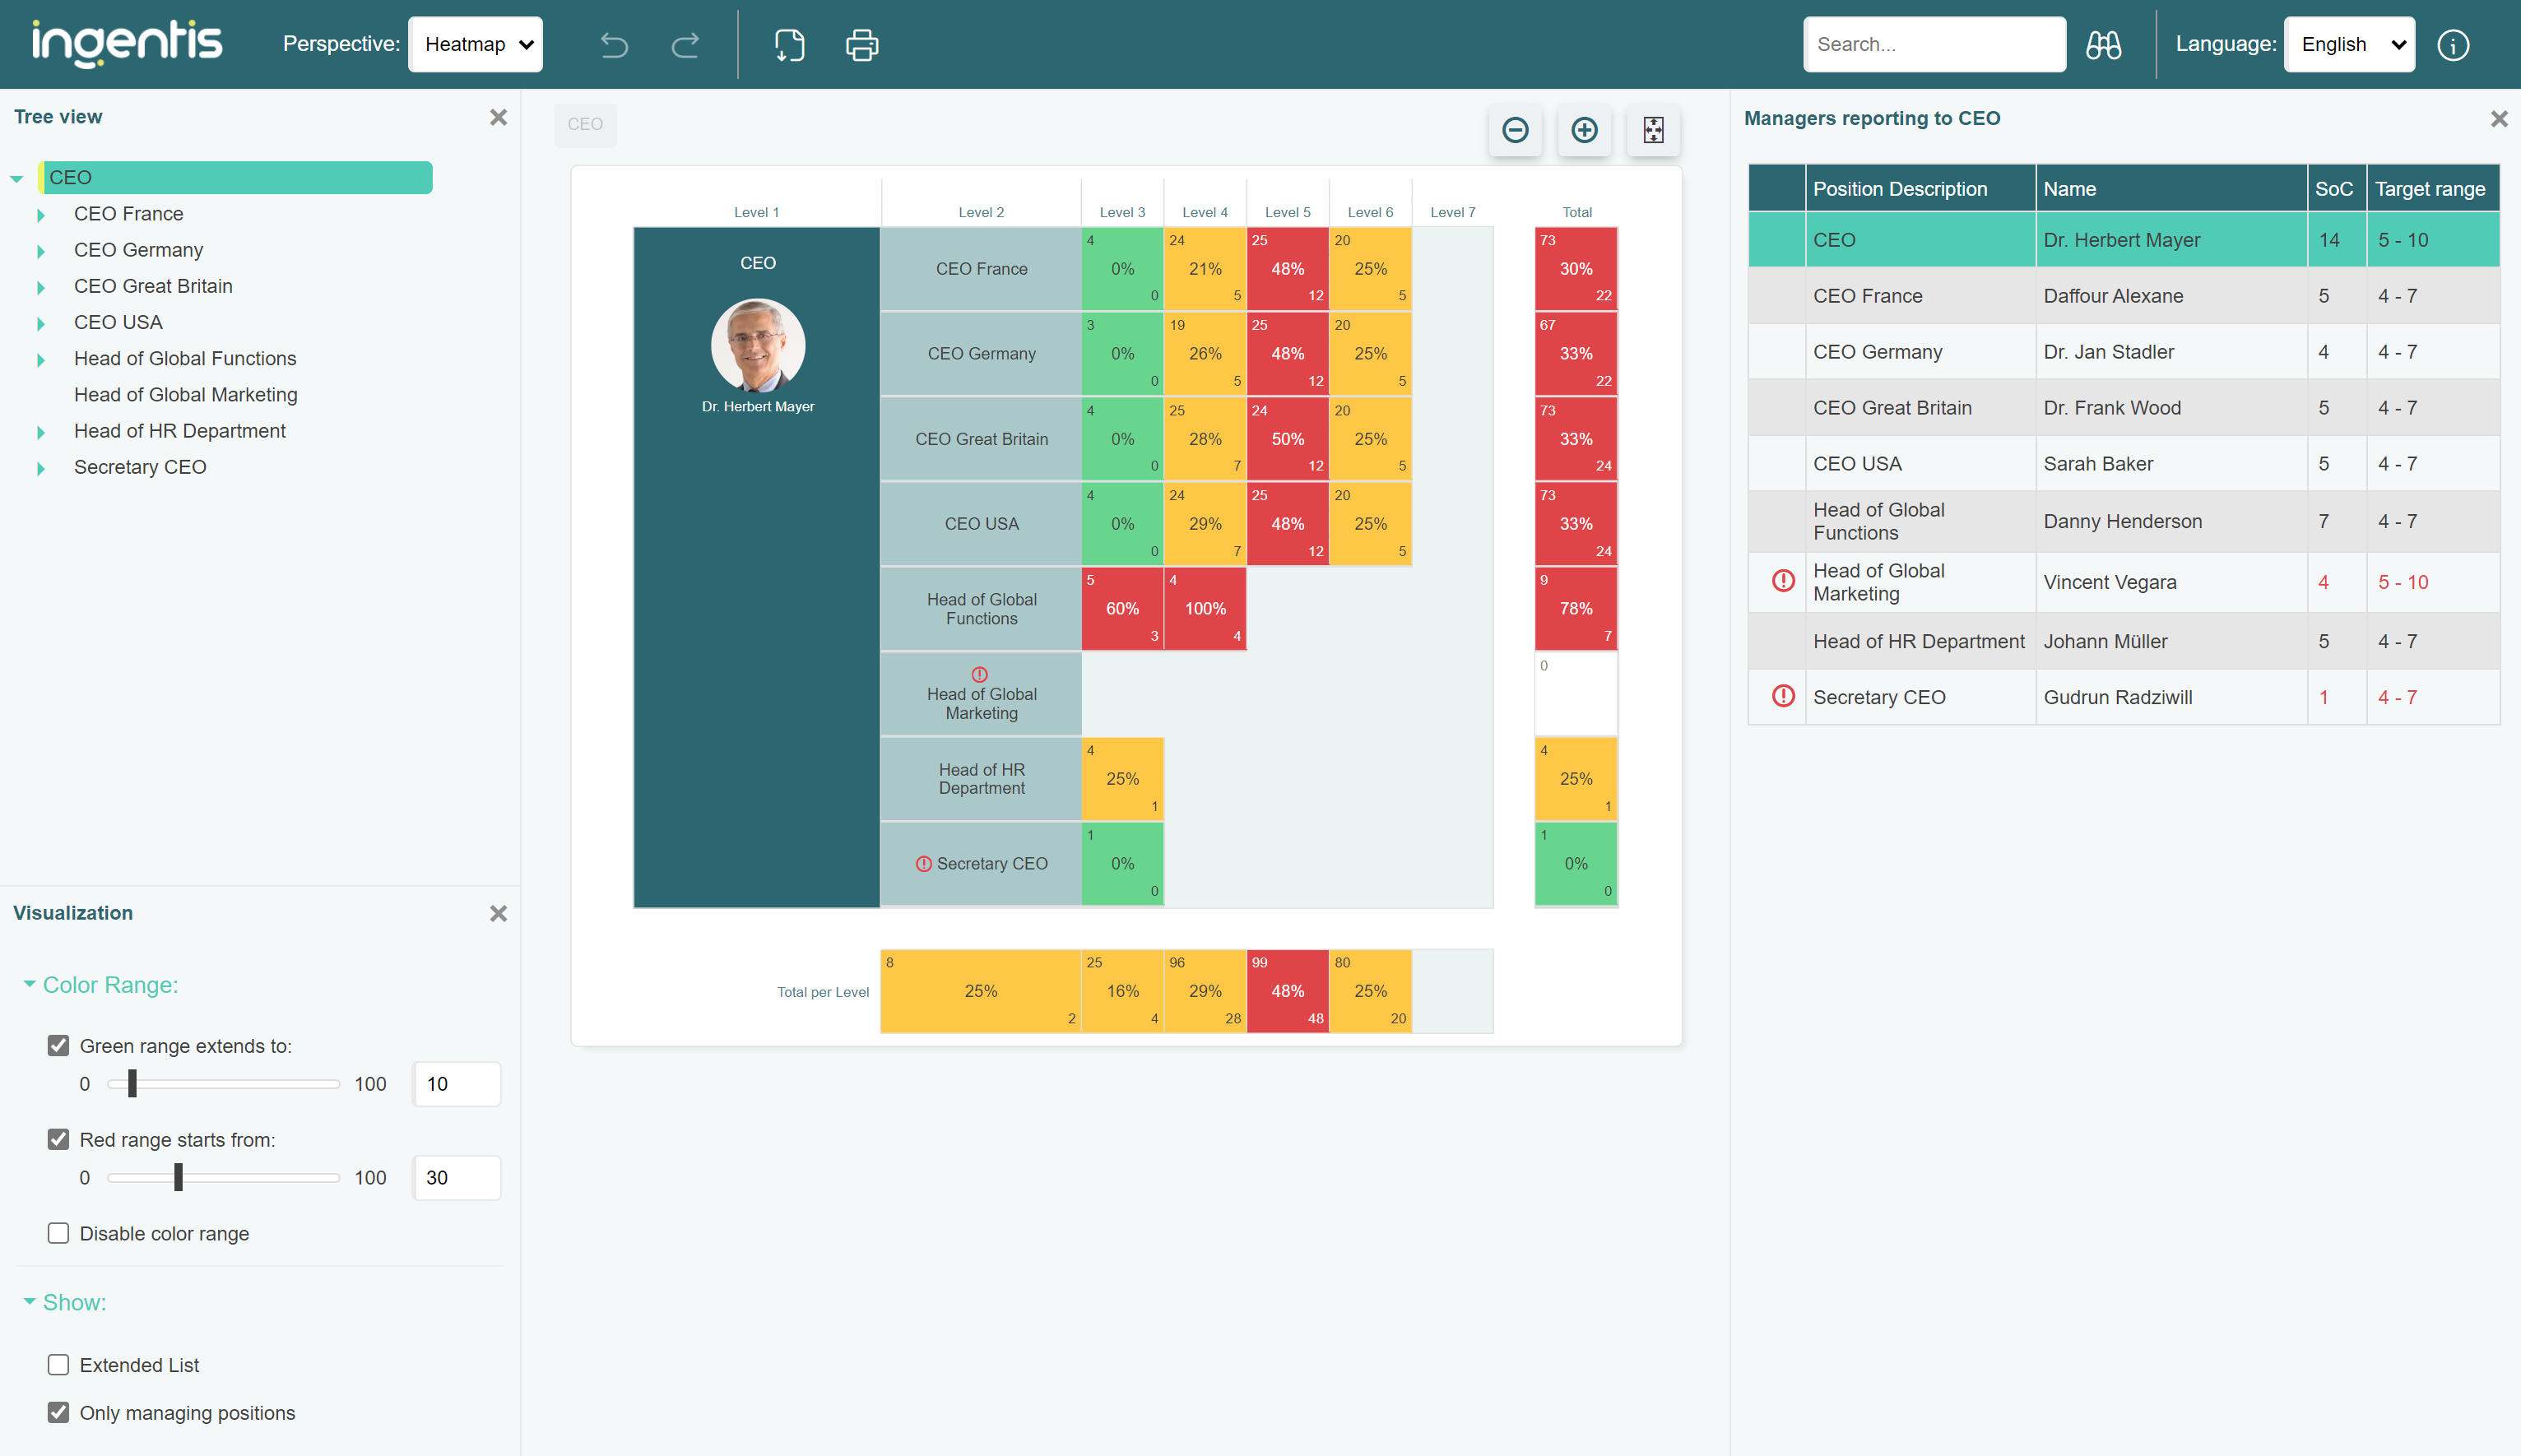Close the Managers reporting to CEO panel
Screen dimensions: 2521x1456
tap(2499, 118)
